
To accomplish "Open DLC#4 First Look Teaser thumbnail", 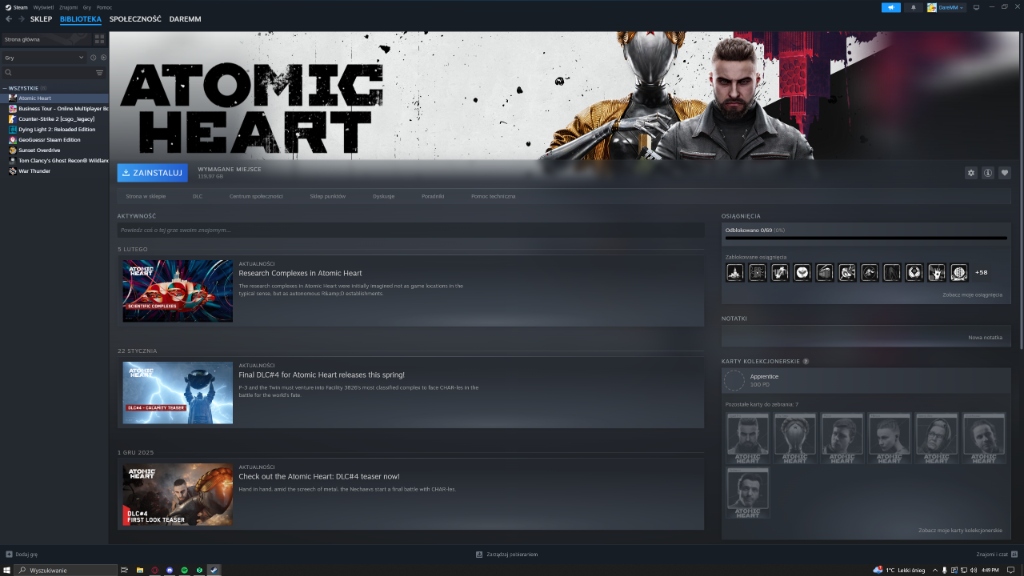I will pyautogui.click(x=178, y=494).
